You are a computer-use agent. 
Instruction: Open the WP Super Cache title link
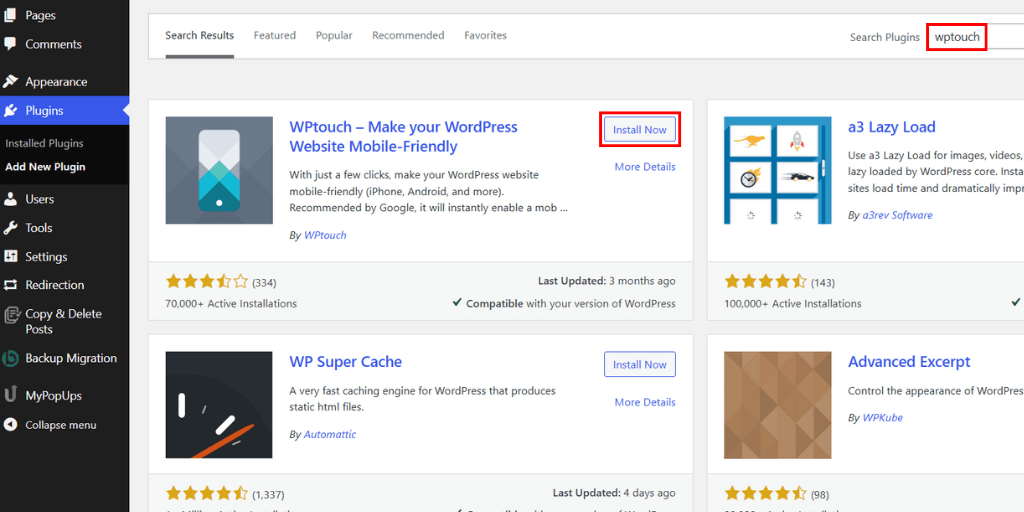tap(345, 361)
